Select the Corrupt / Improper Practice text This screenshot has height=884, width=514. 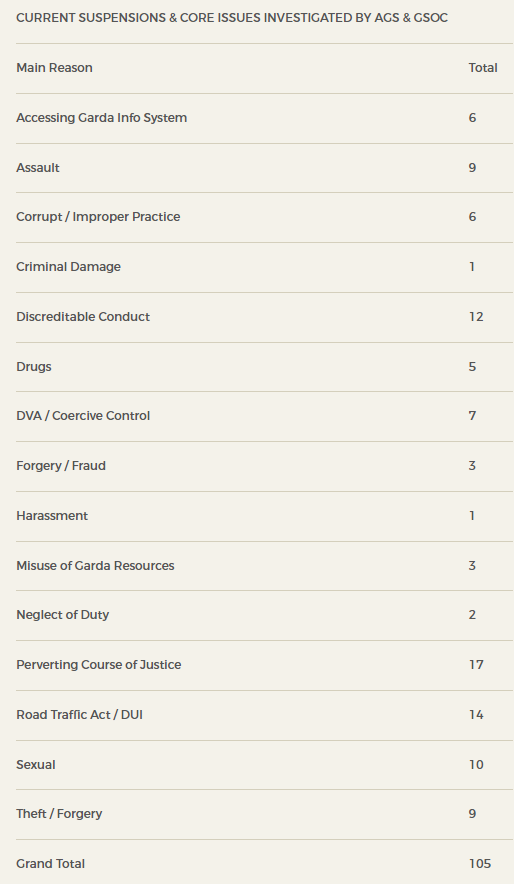point(98,217)
